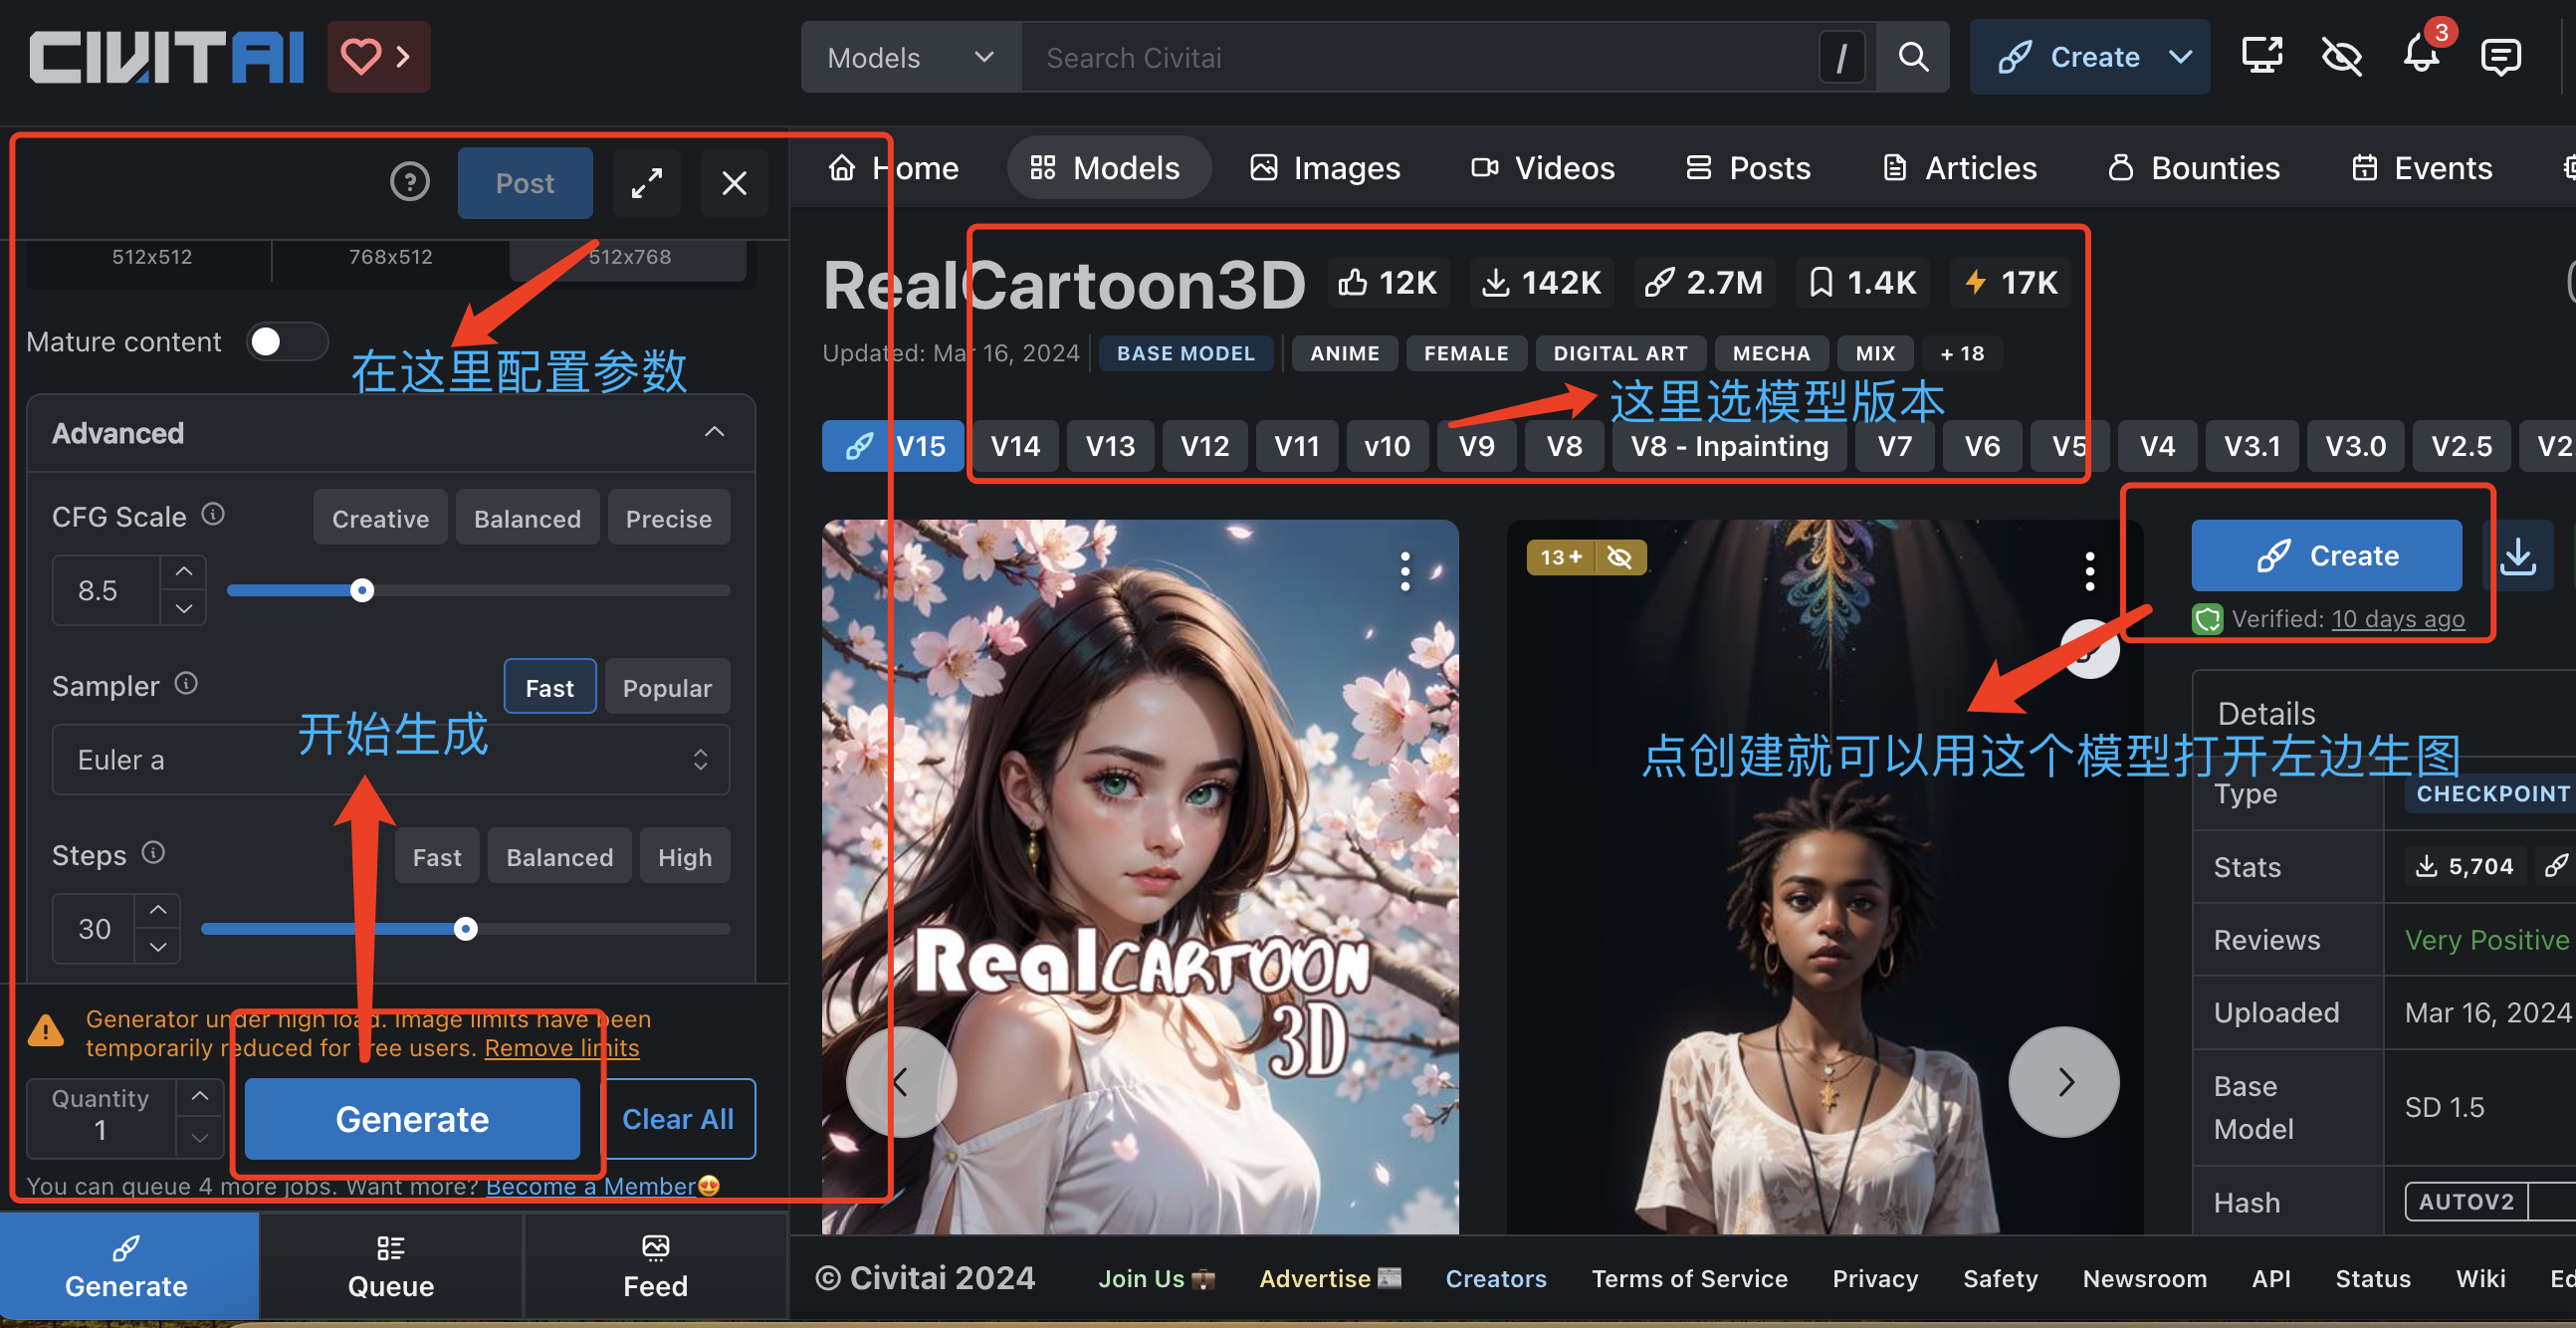
Task: Expand the +18 more tags badge
Action: pyautogui.click(x=1961, y=353)
